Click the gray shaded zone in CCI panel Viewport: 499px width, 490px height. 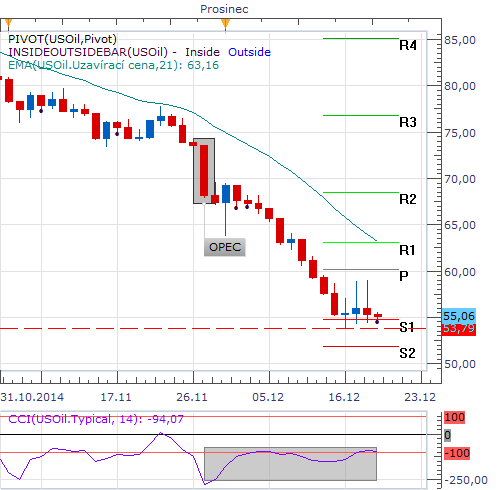290,464
